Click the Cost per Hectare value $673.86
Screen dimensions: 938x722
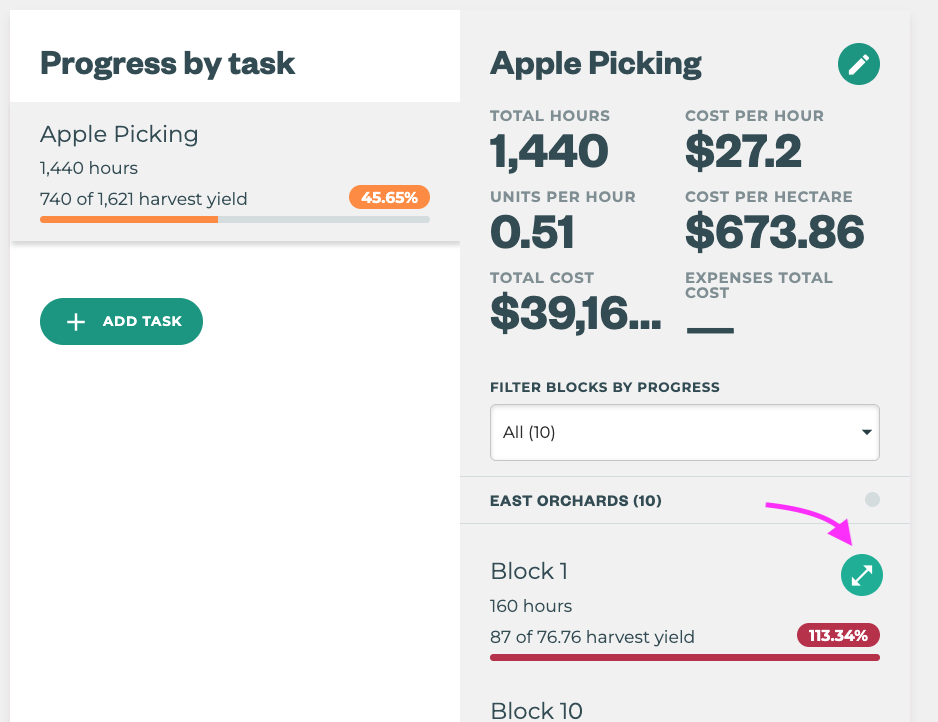point(774,233)
